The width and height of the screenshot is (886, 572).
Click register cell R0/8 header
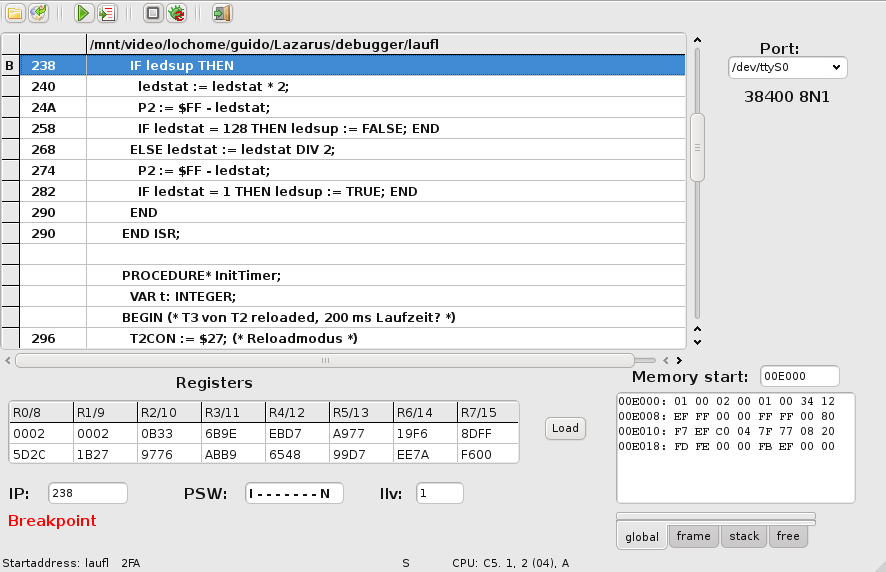click(41, 413)
